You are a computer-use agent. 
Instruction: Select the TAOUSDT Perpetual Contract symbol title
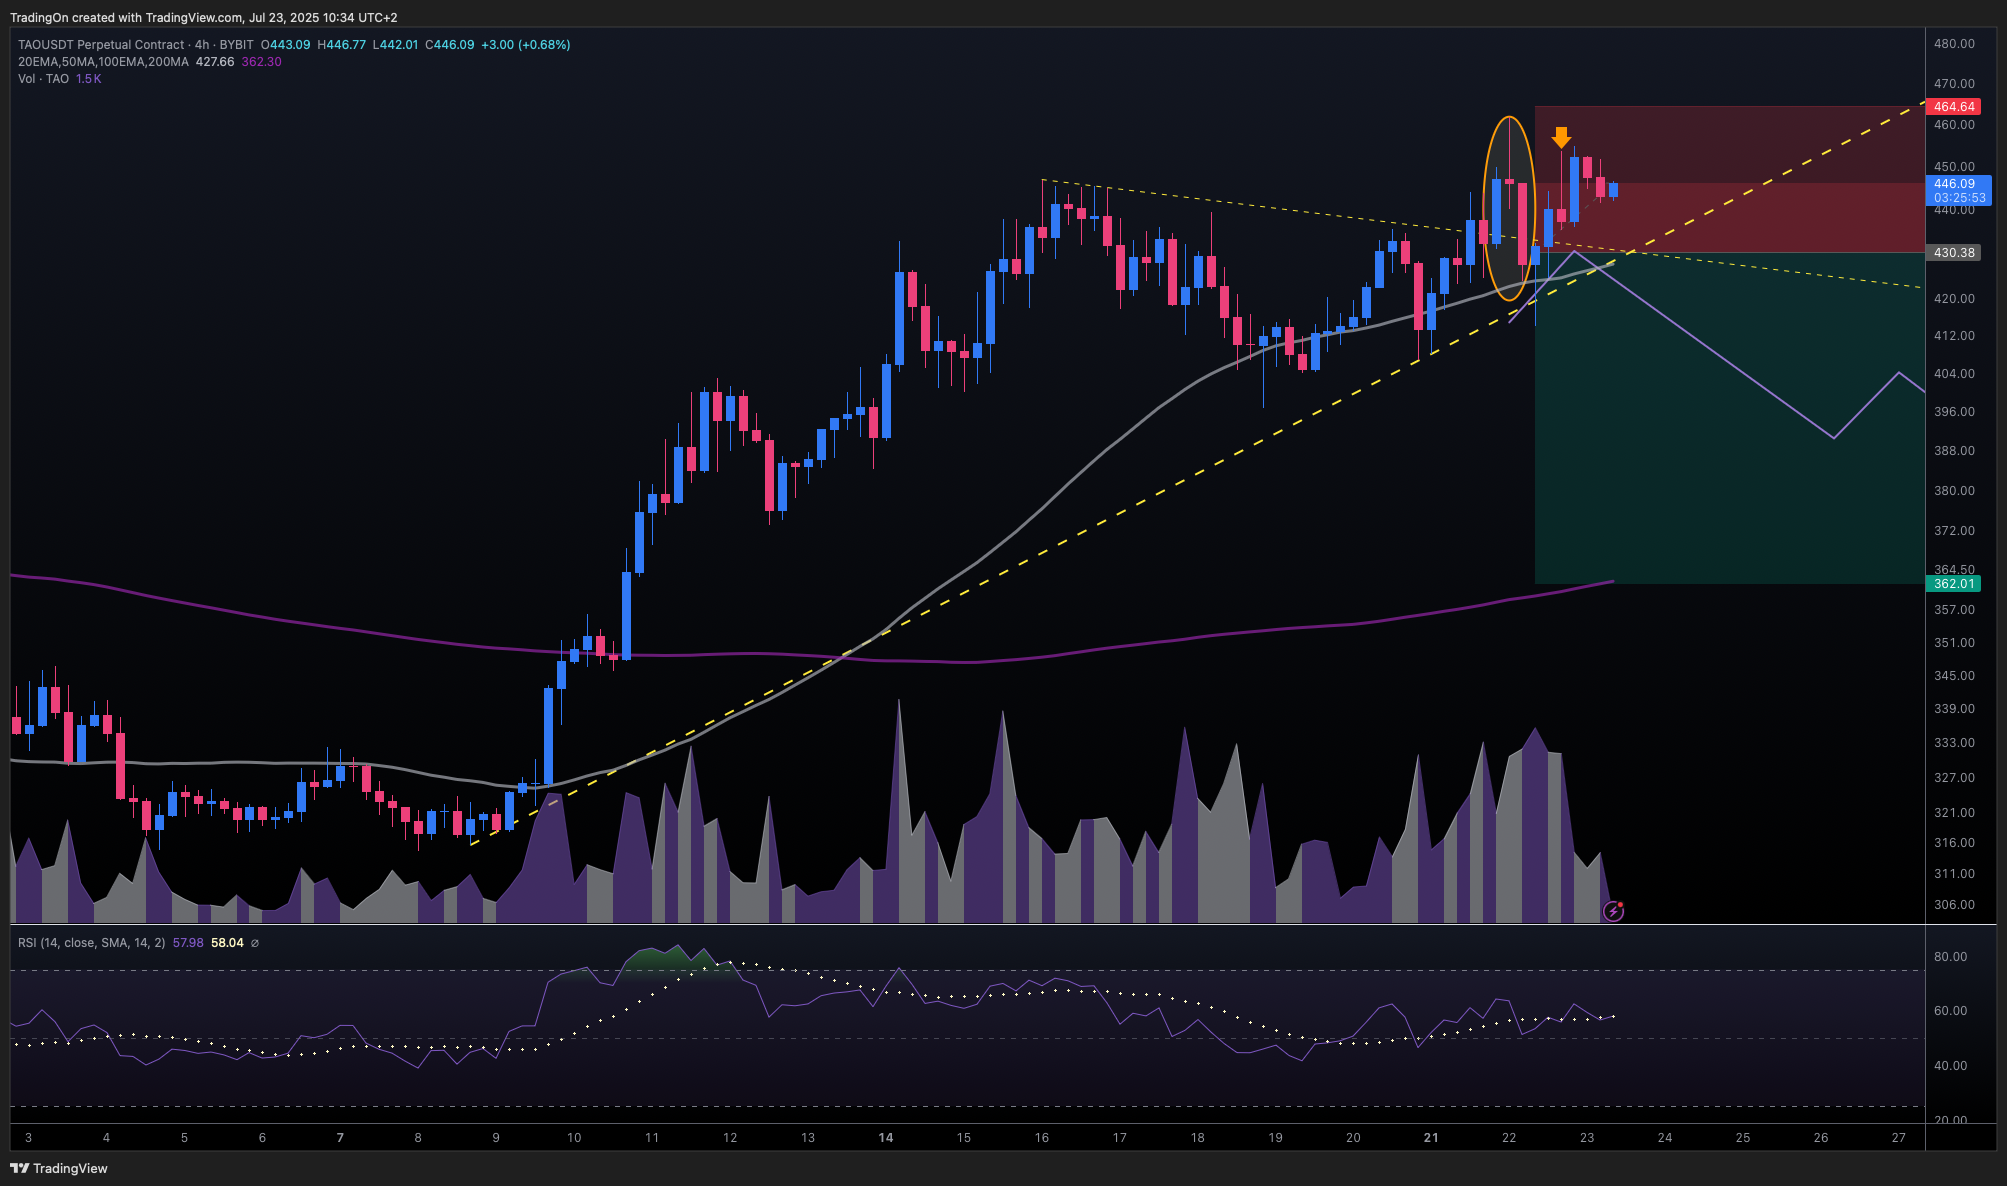(101, 45)
